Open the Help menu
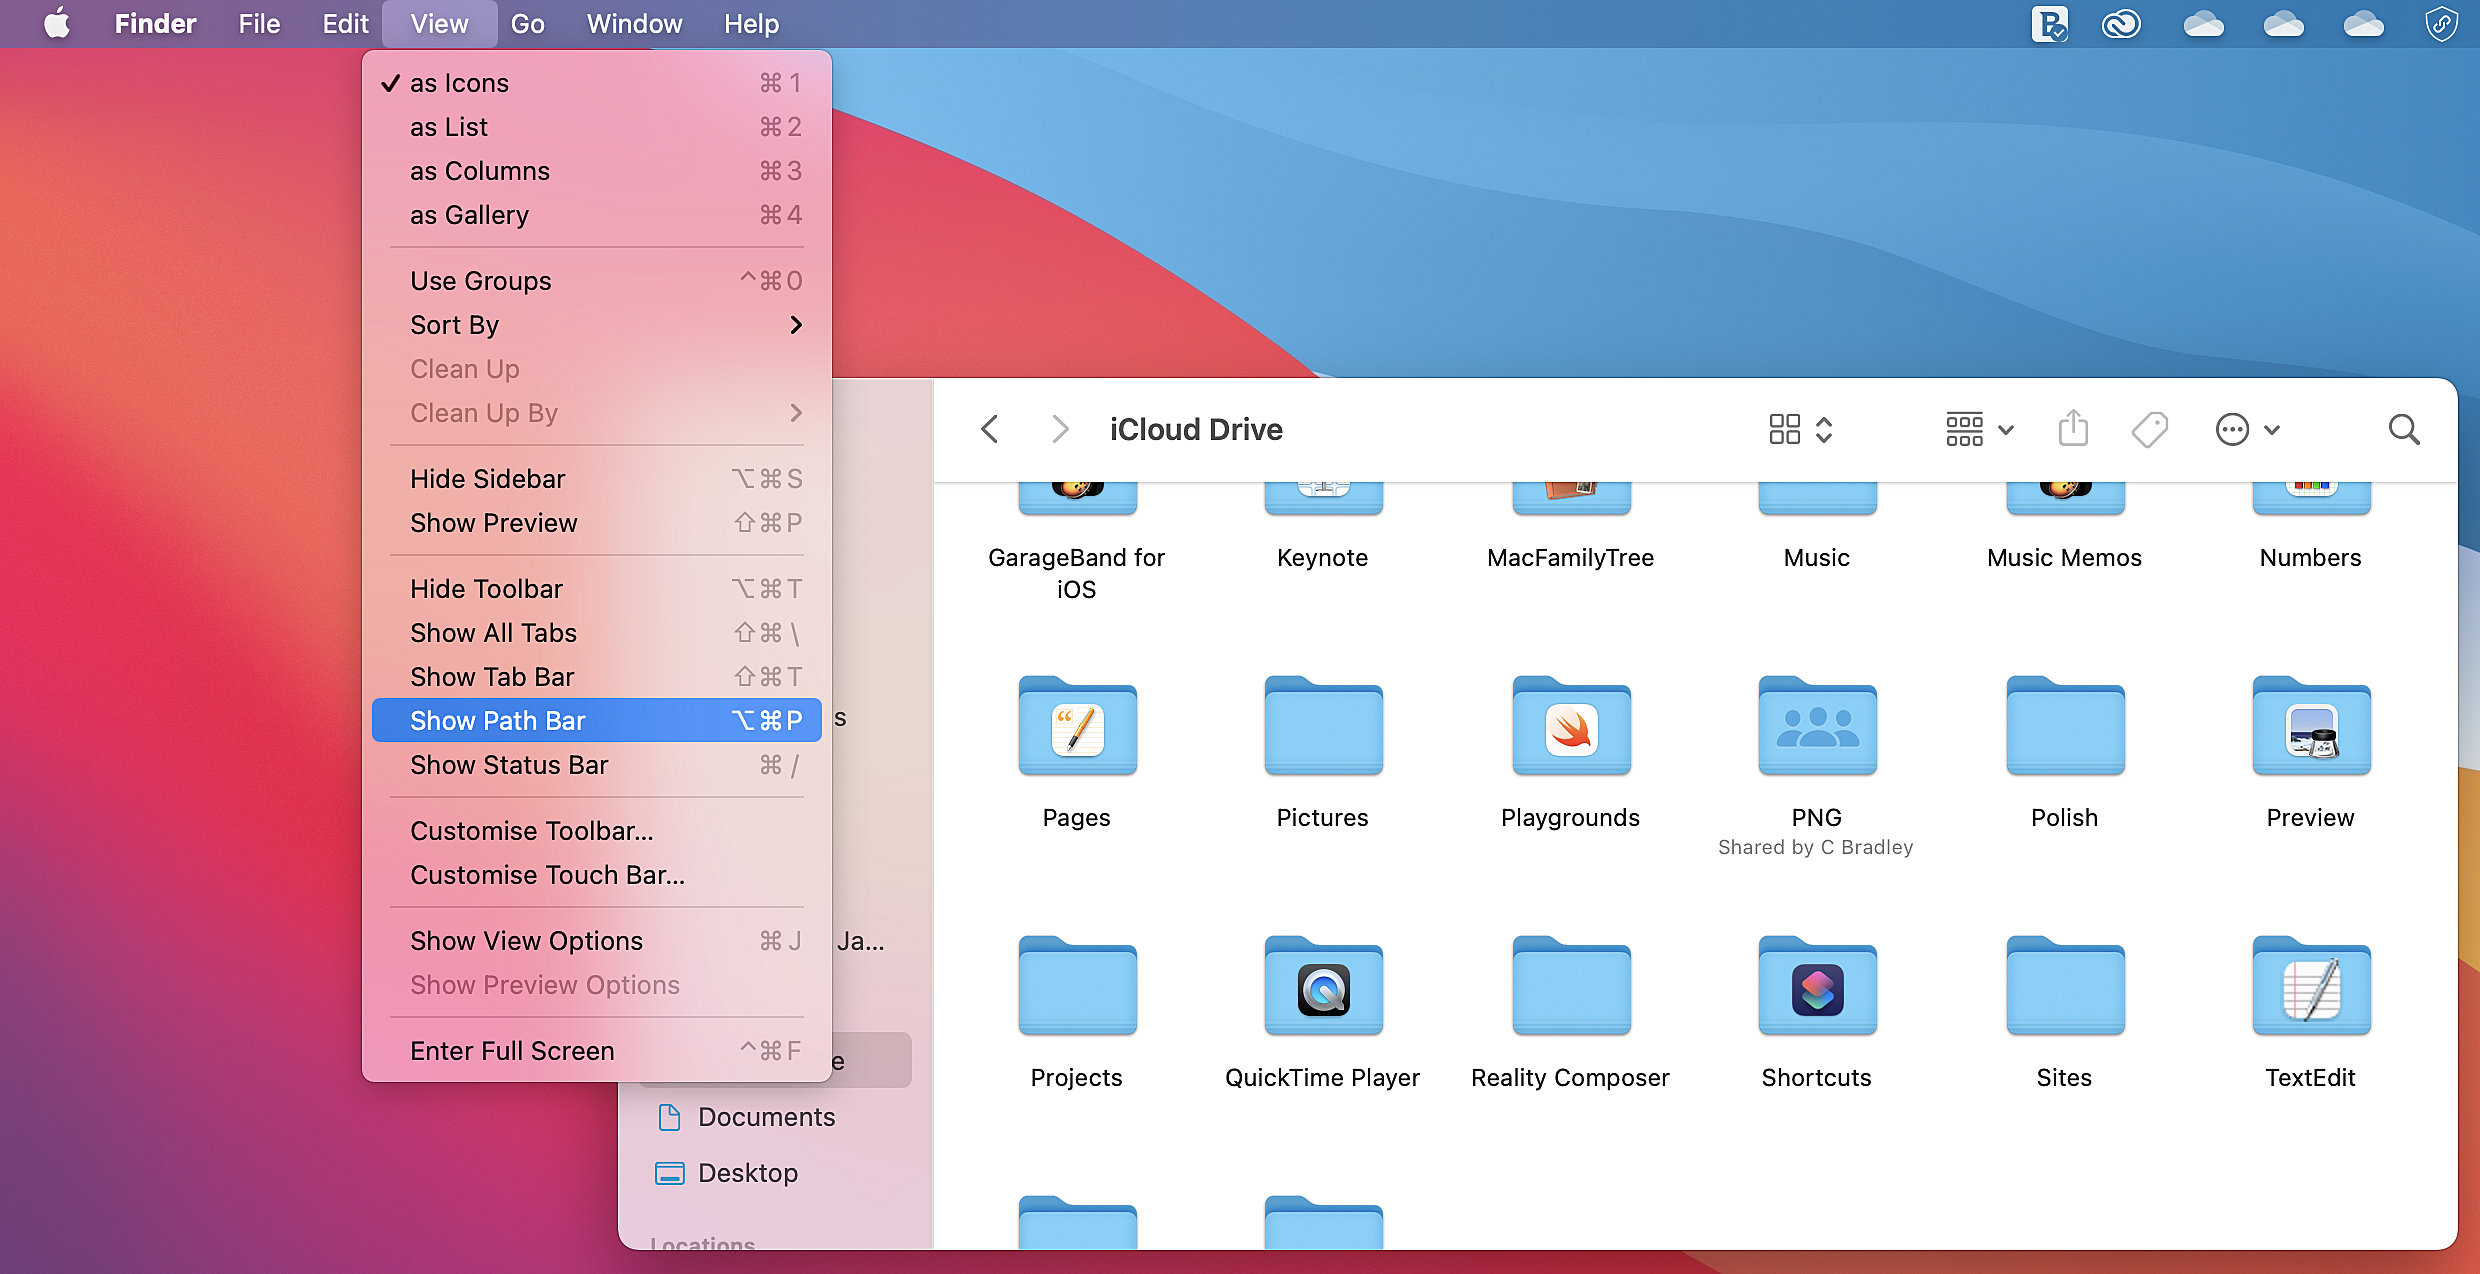2480x1274 pixels. click(751, 23)
